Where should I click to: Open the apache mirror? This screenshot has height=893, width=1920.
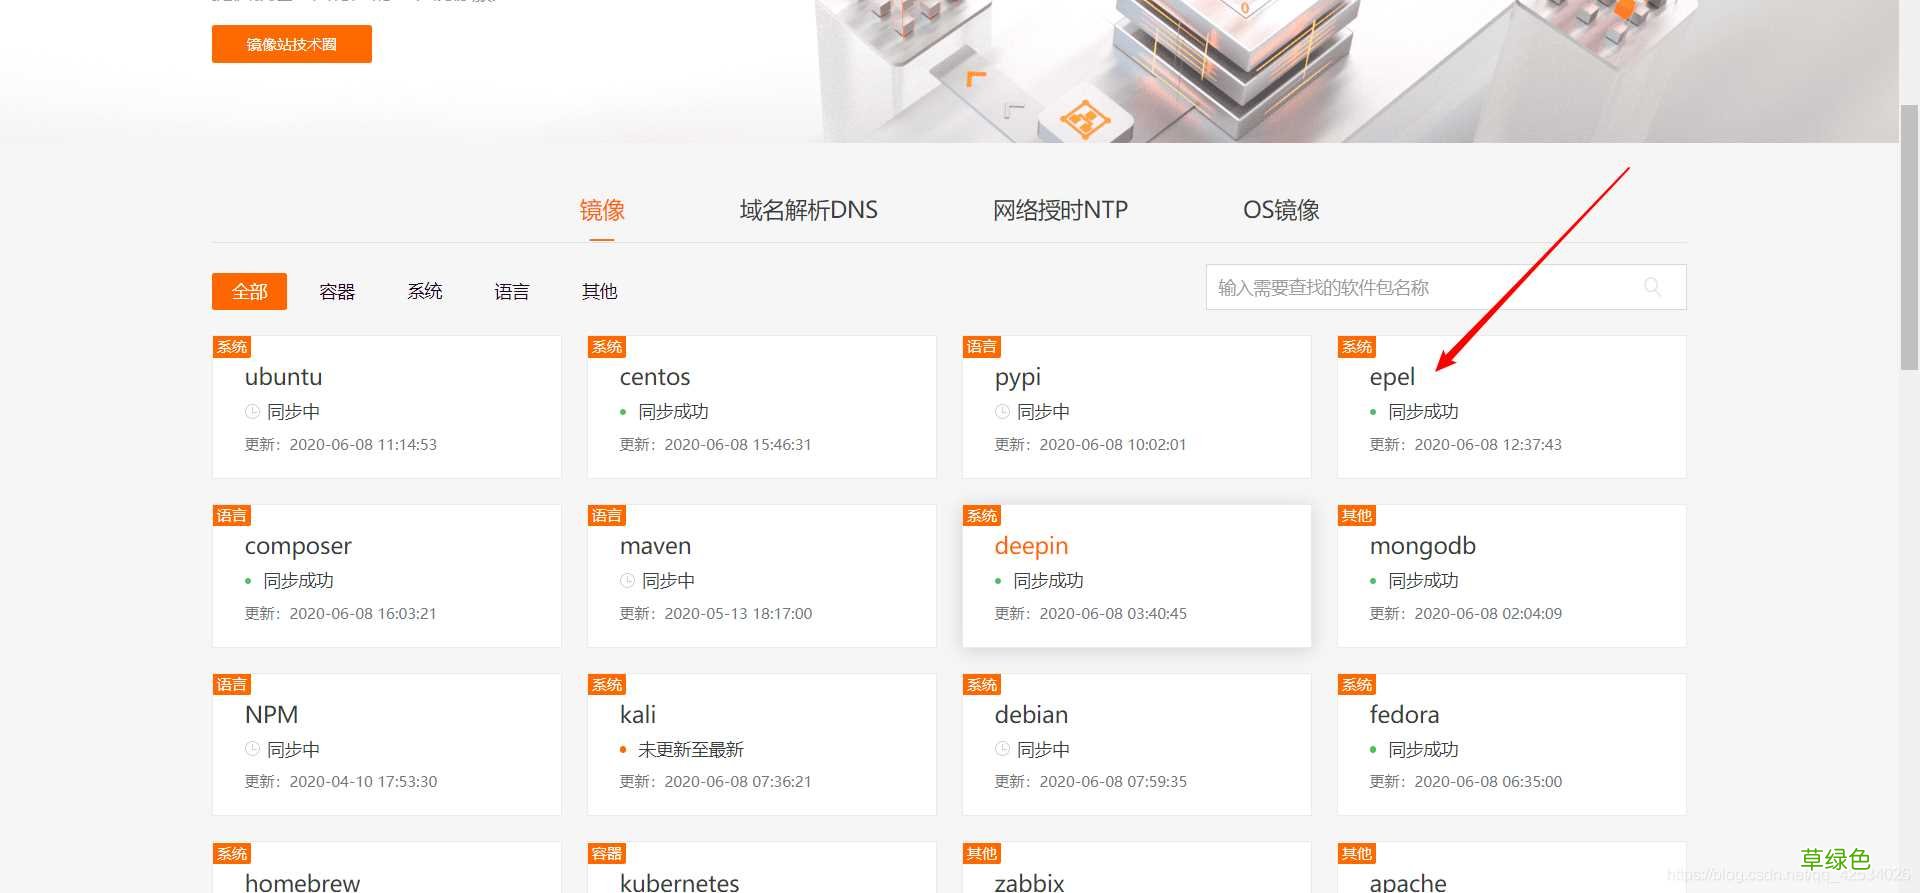point(1408,882)
